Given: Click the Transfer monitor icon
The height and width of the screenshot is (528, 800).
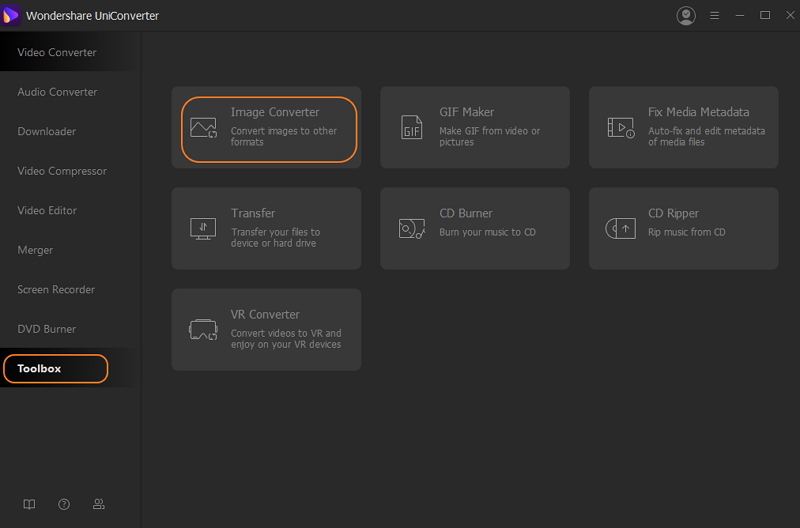Looking at the screenshot, I should point(203,229).
